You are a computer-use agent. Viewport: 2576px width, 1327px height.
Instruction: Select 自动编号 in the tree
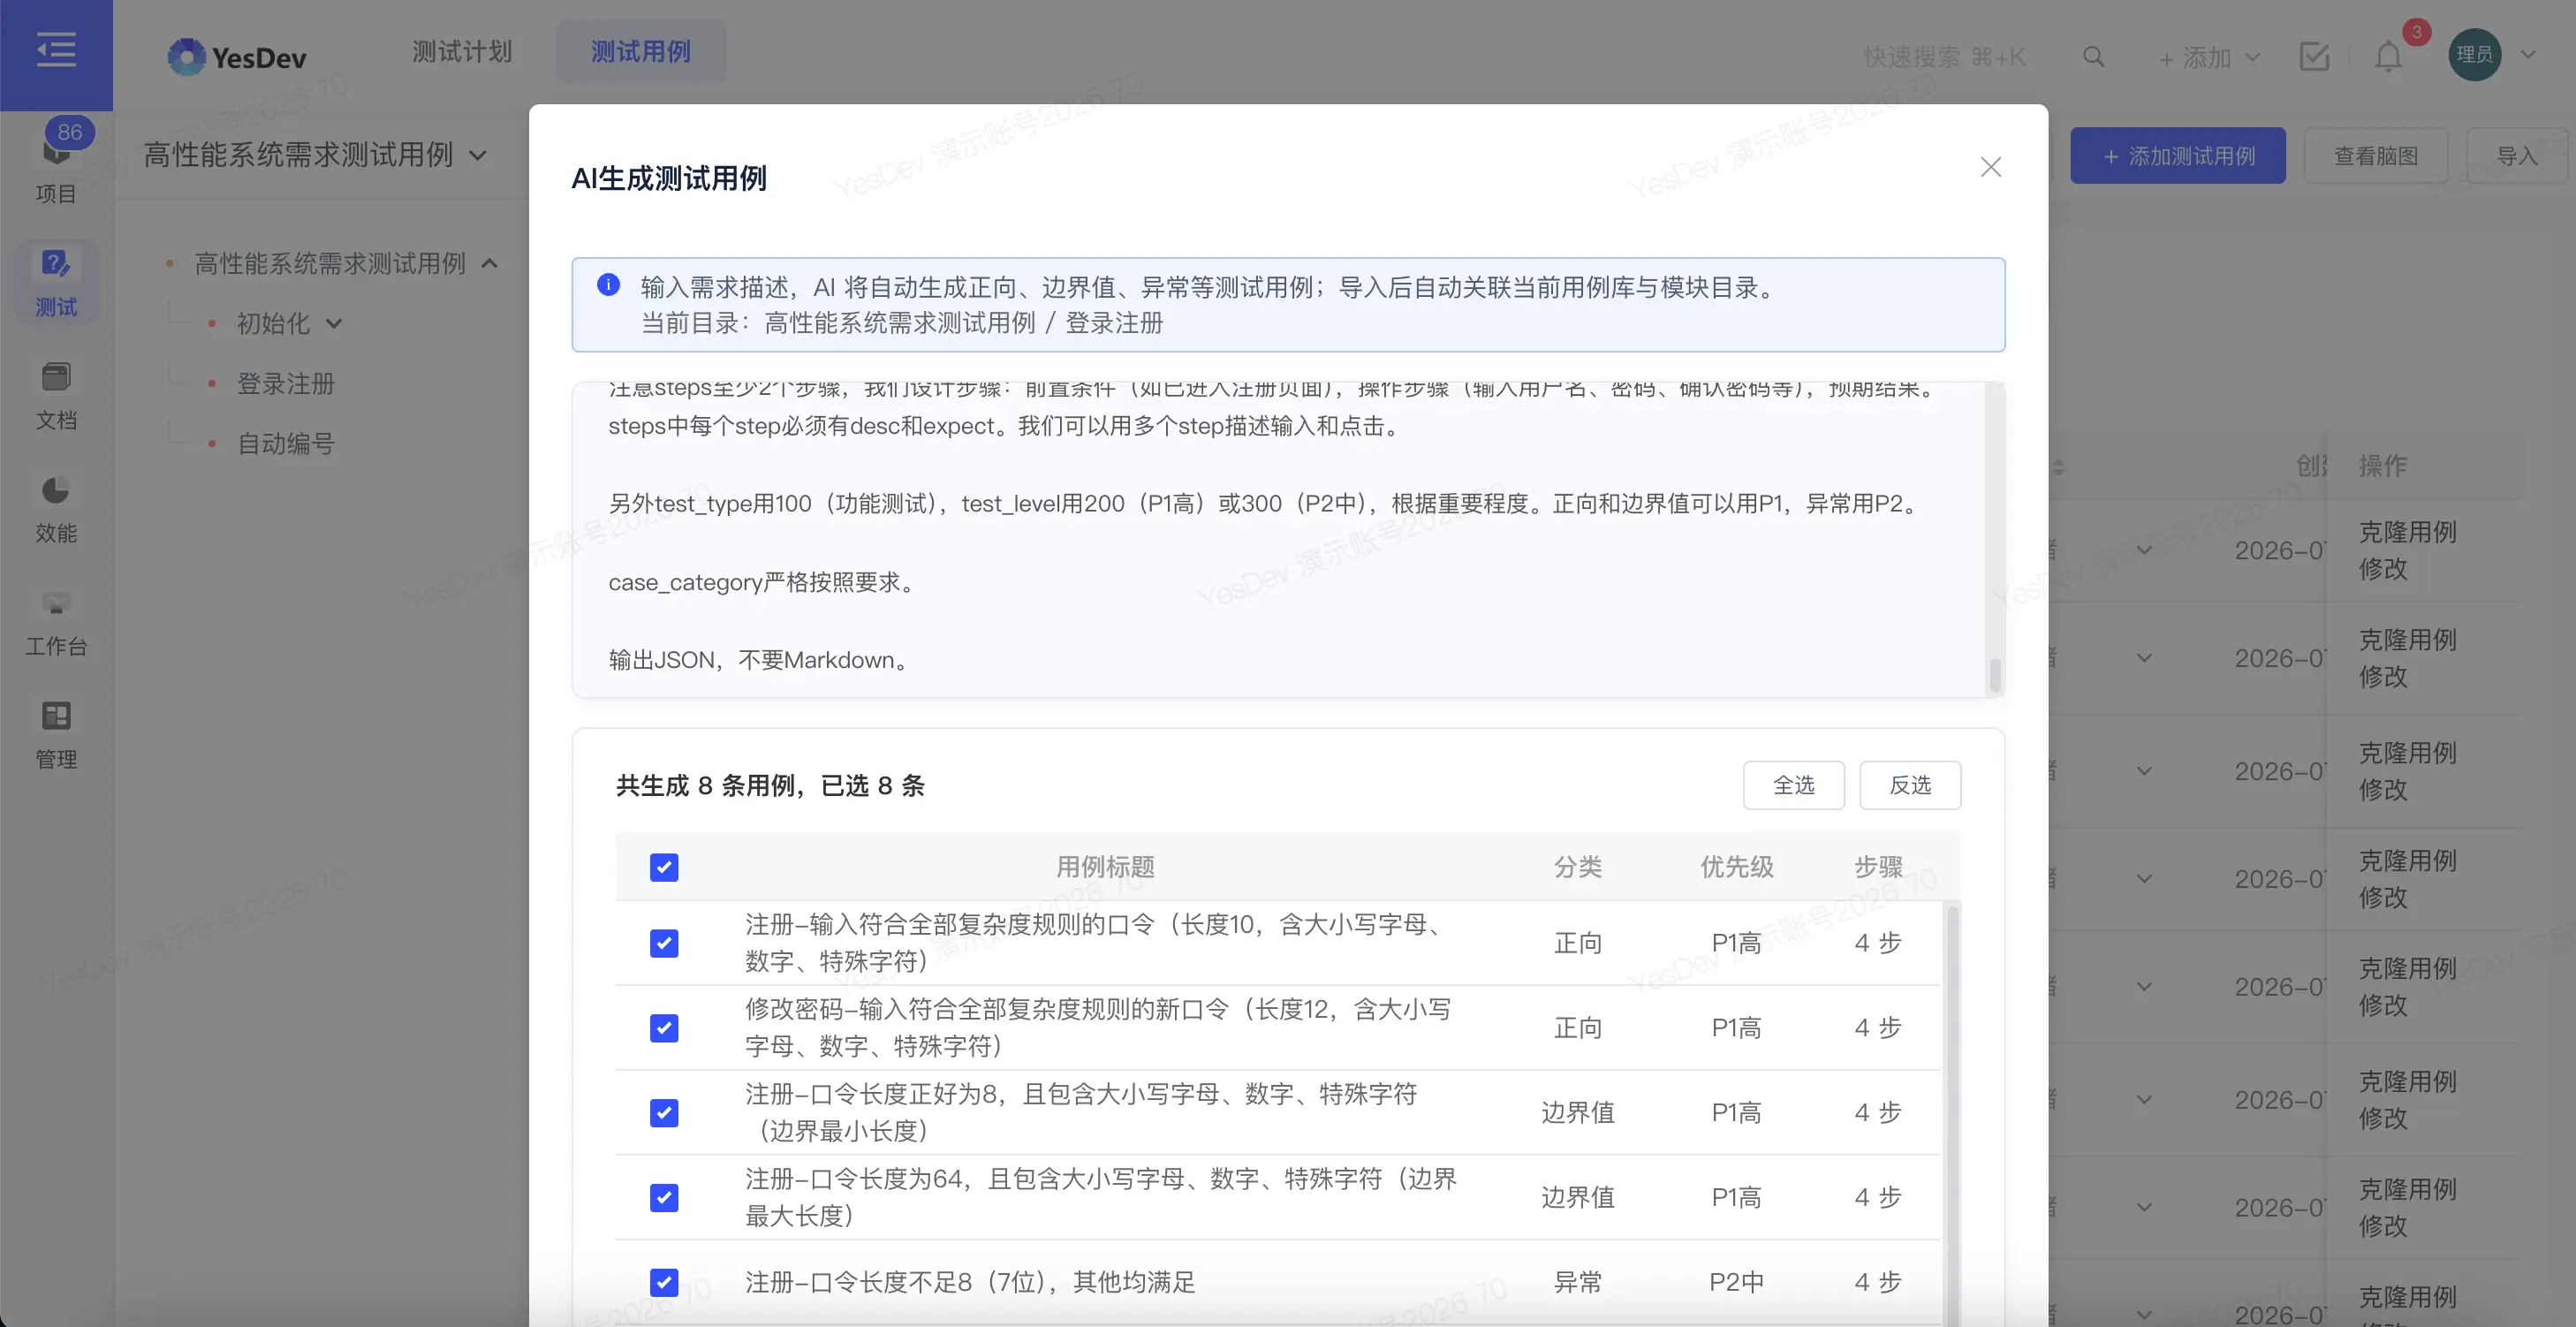pos(286,444)
